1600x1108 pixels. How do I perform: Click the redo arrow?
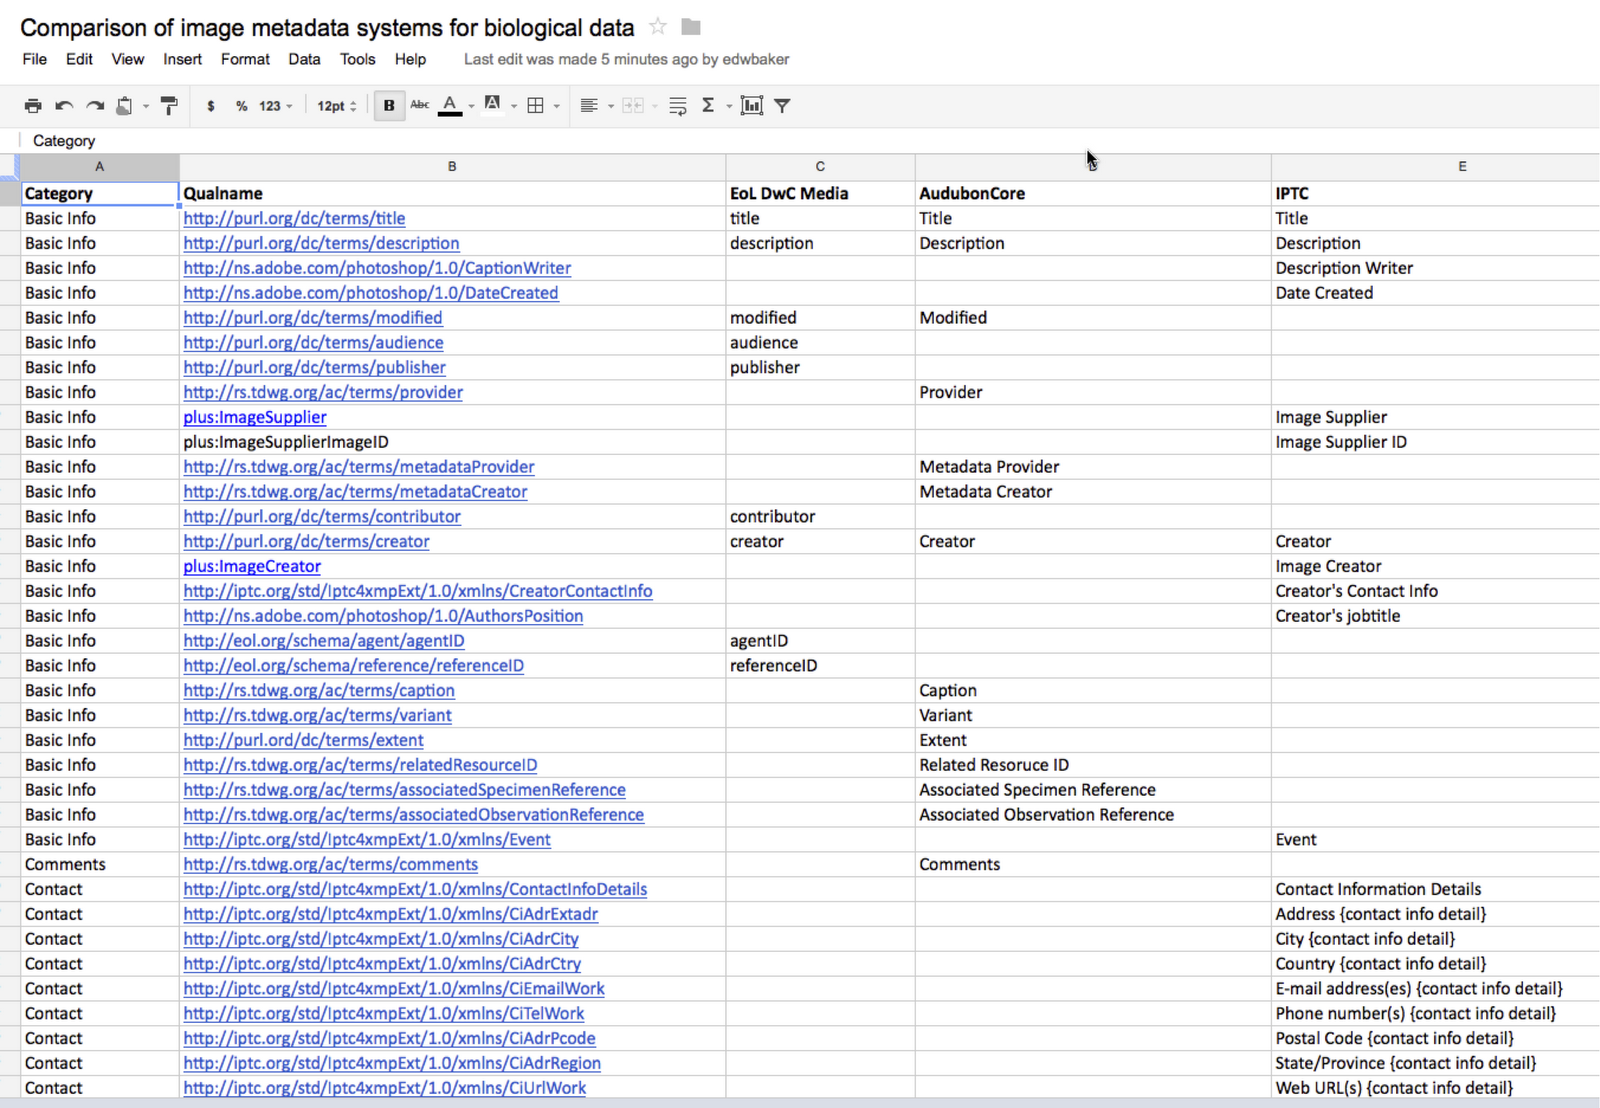[95, 106]
